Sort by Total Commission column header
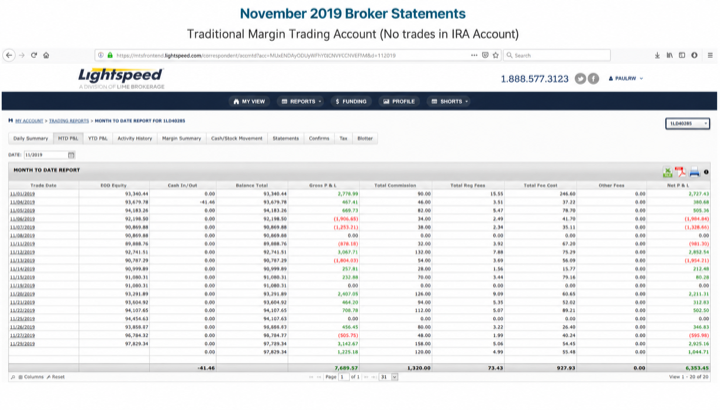 coord(395,185)
